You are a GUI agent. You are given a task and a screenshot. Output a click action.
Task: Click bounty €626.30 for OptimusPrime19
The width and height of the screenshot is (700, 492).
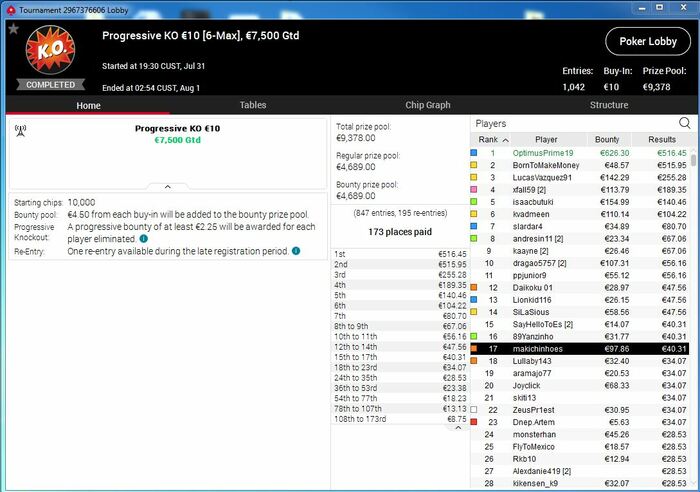click(x=614, y=153)
